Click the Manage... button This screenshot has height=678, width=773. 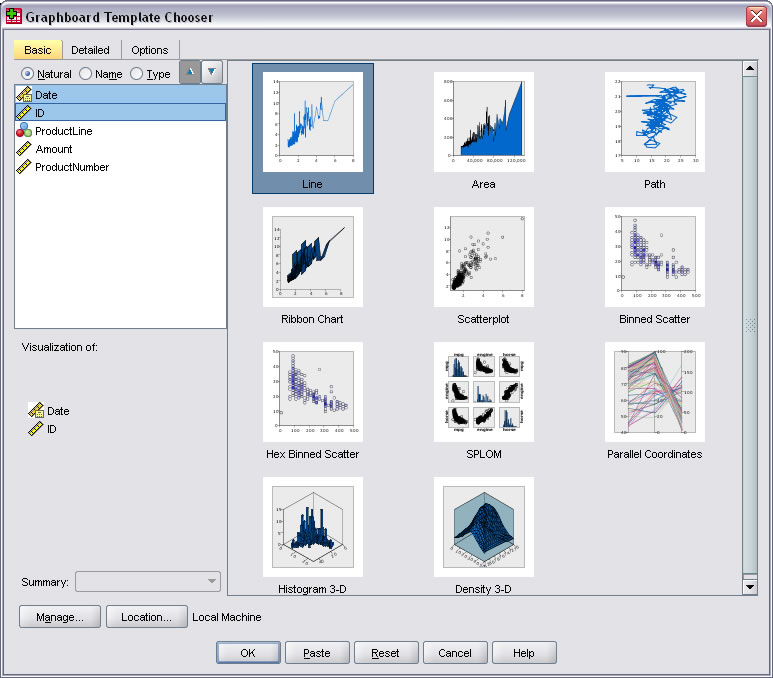click(x=59, y=617)
